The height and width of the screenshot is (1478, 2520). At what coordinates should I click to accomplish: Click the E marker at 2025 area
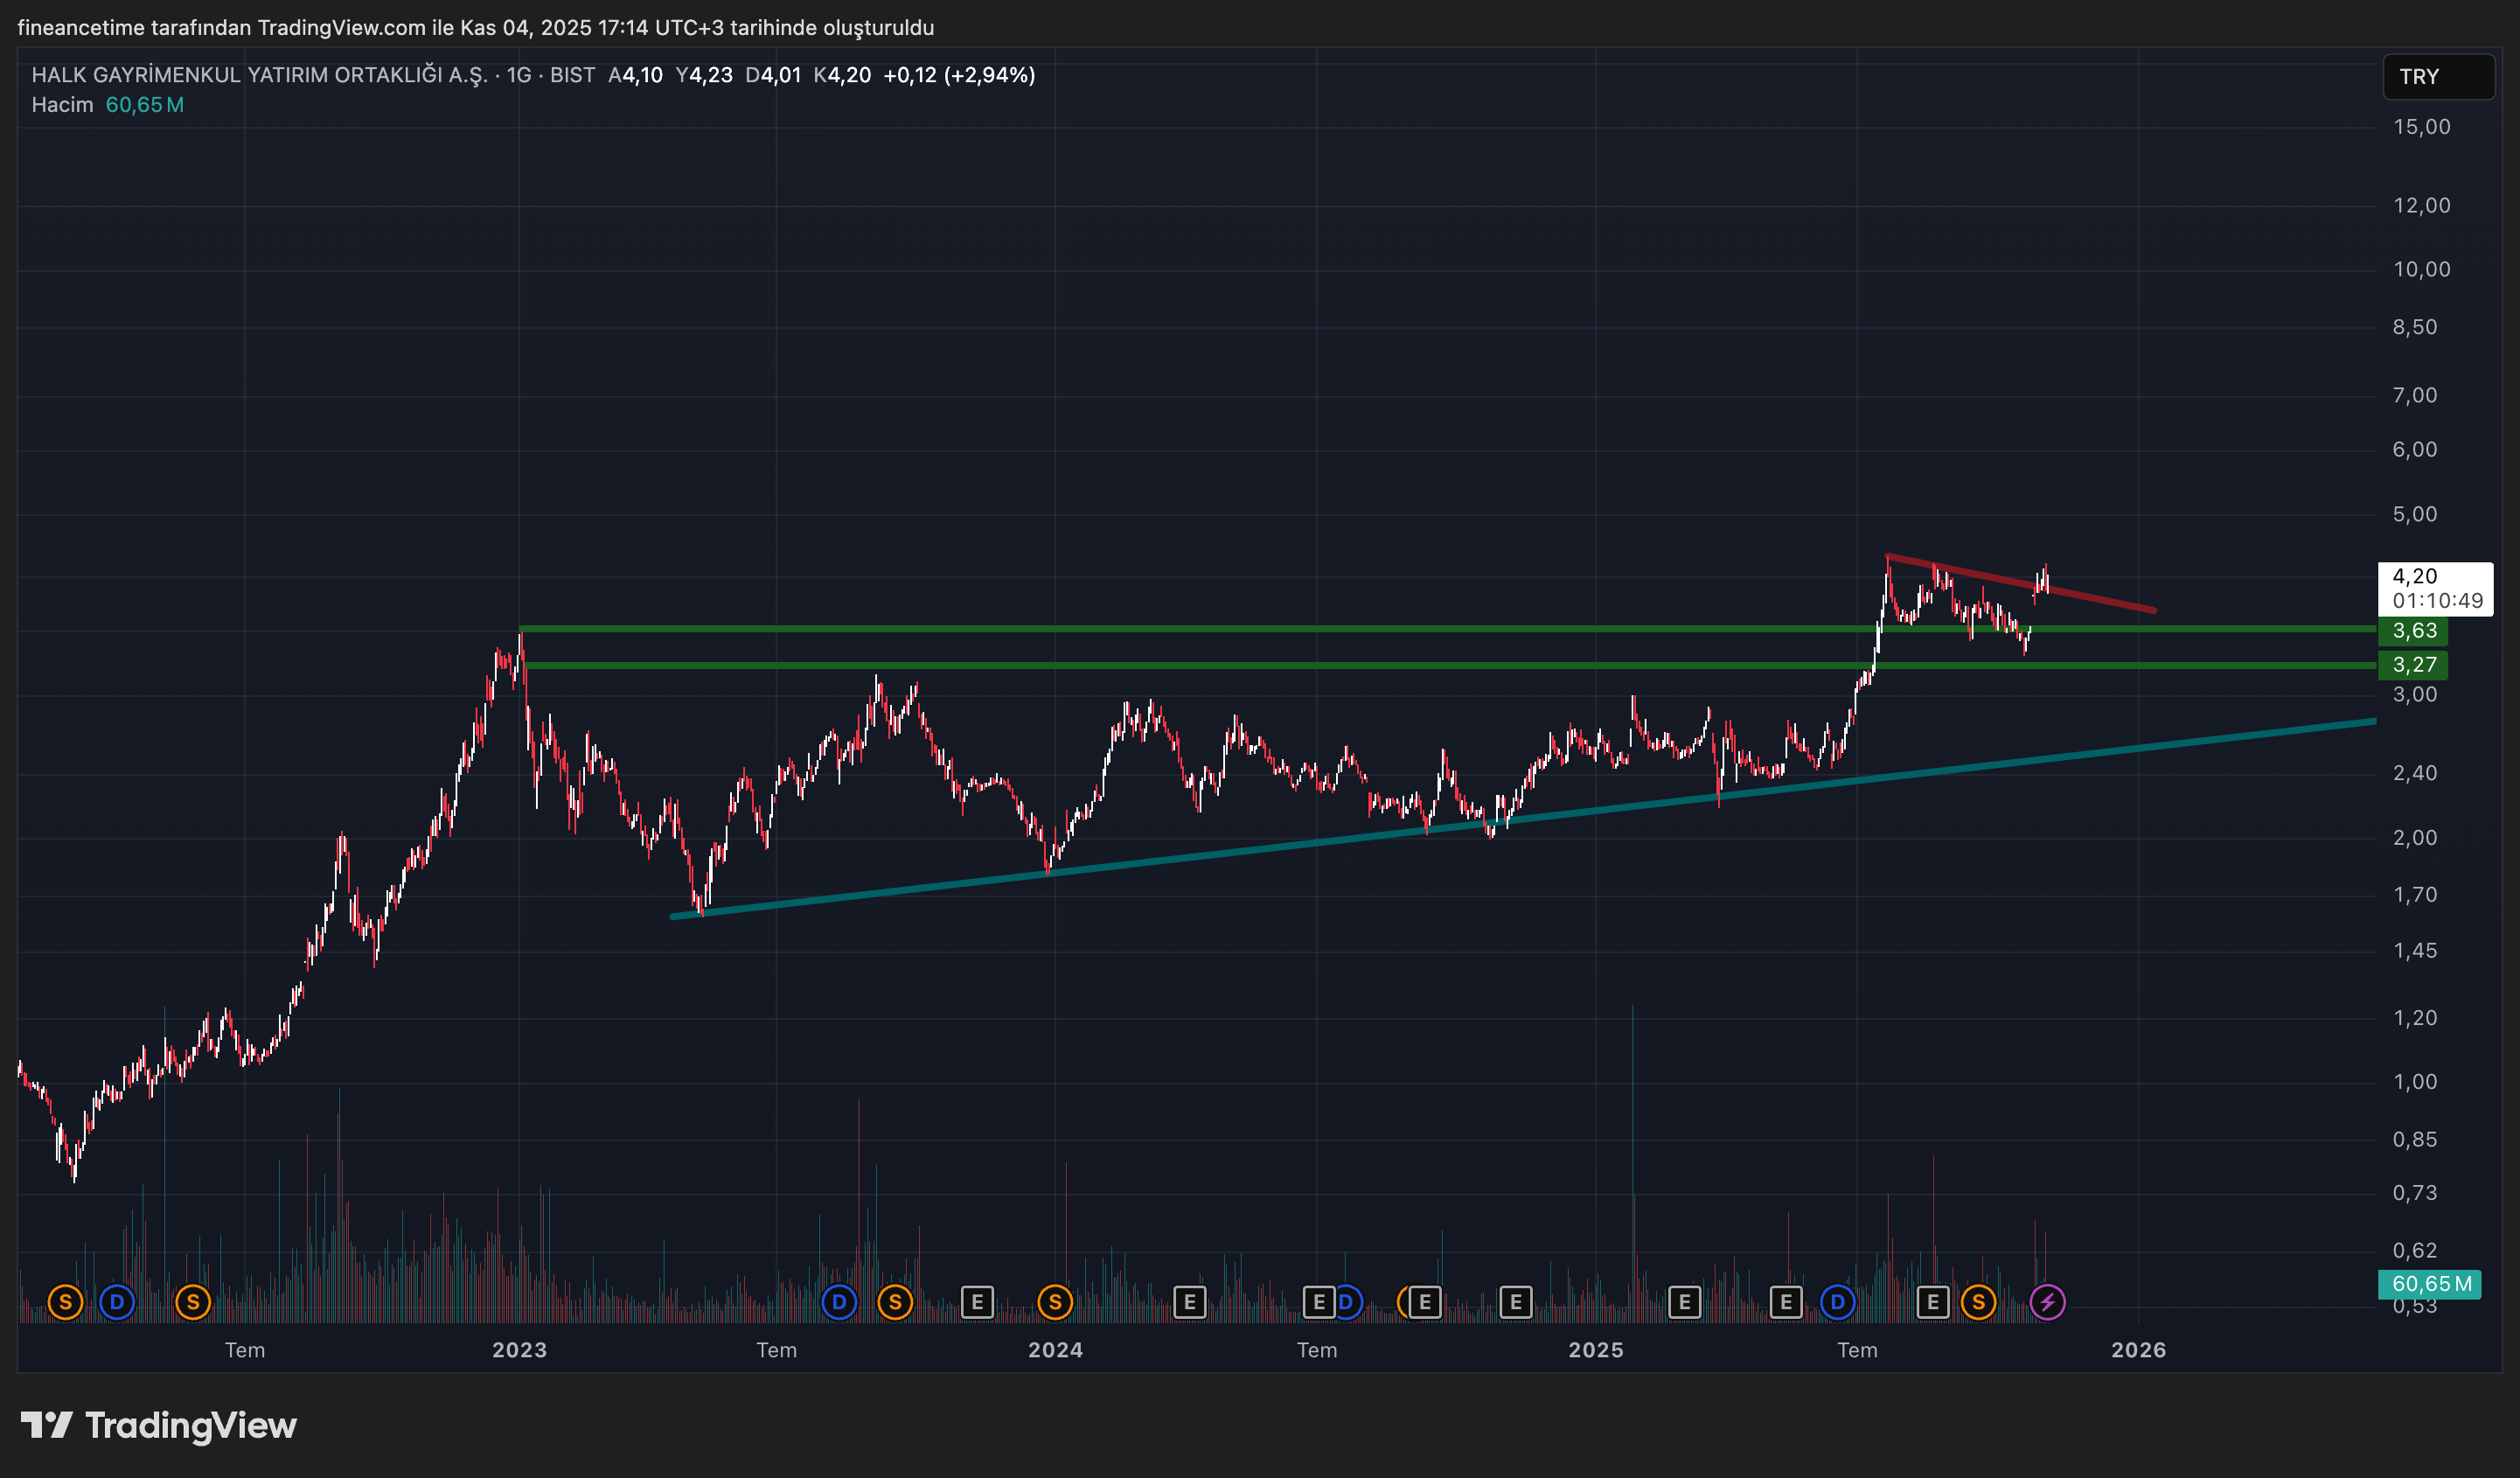1684,1302
